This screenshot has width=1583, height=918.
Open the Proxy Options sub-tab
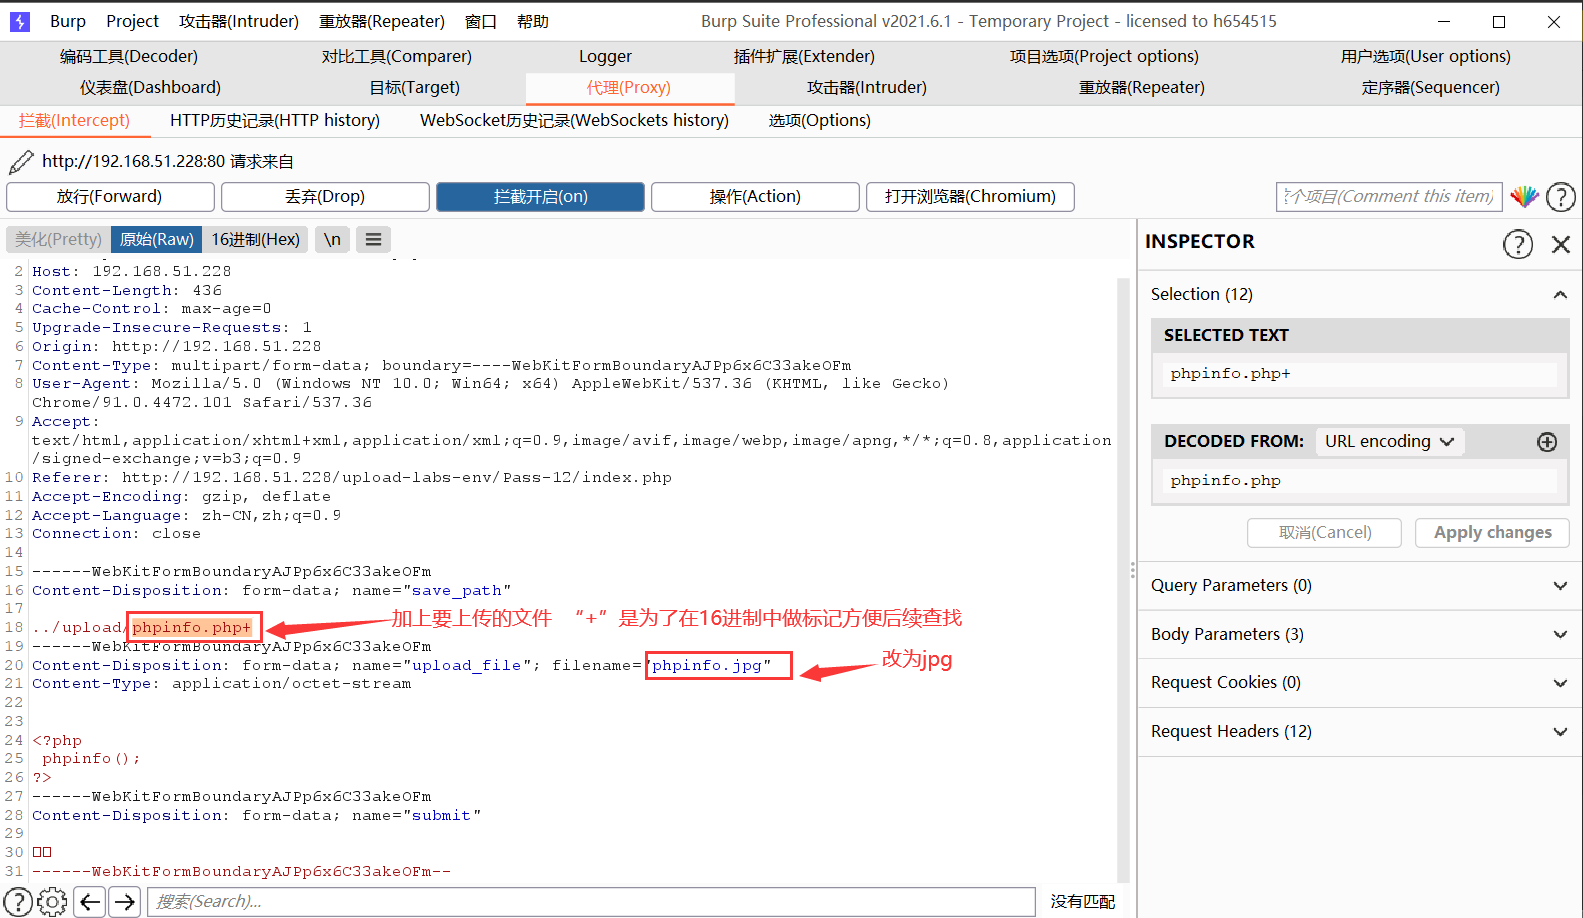[x=820, y=120]
